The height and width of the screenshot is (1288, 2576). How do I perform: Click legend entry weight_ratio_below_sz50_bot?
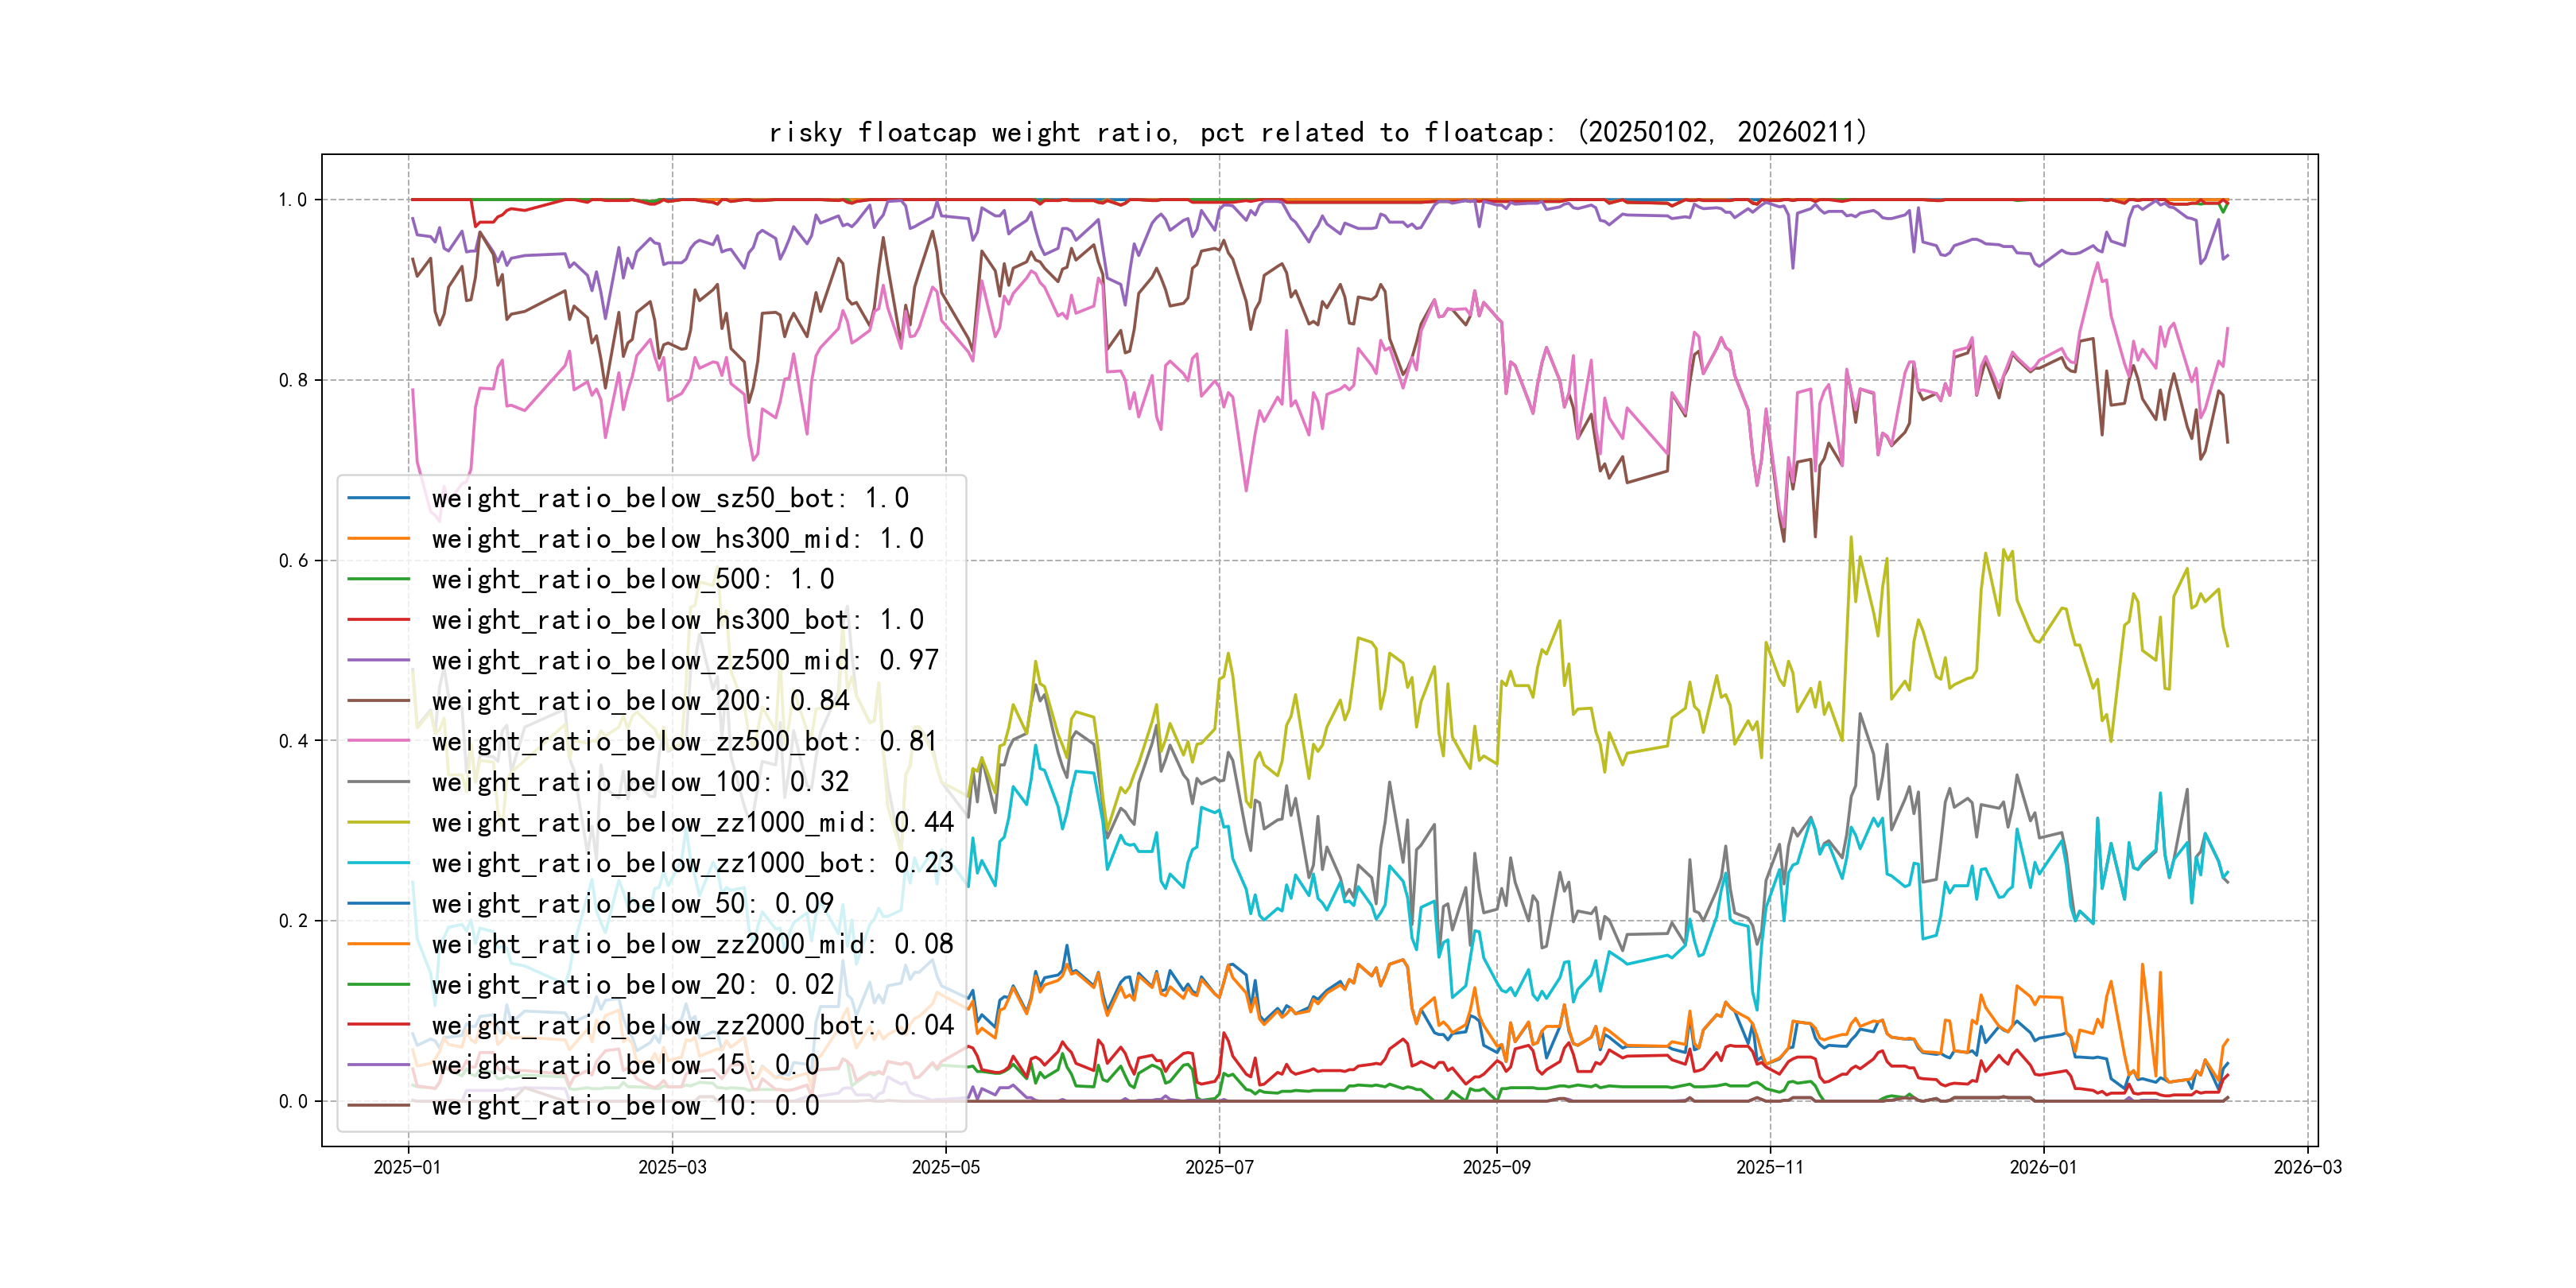click(x=669, y=498)
